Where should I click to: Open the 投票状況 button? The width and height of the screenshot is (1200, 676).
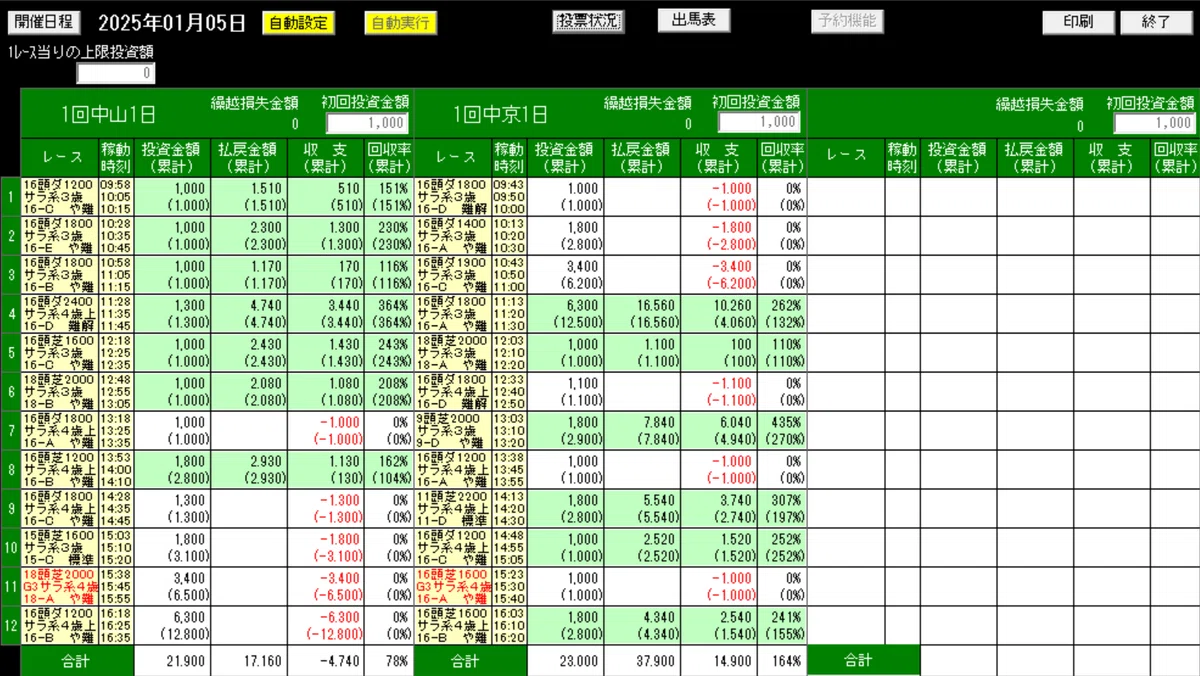click(x=588, y=21)
